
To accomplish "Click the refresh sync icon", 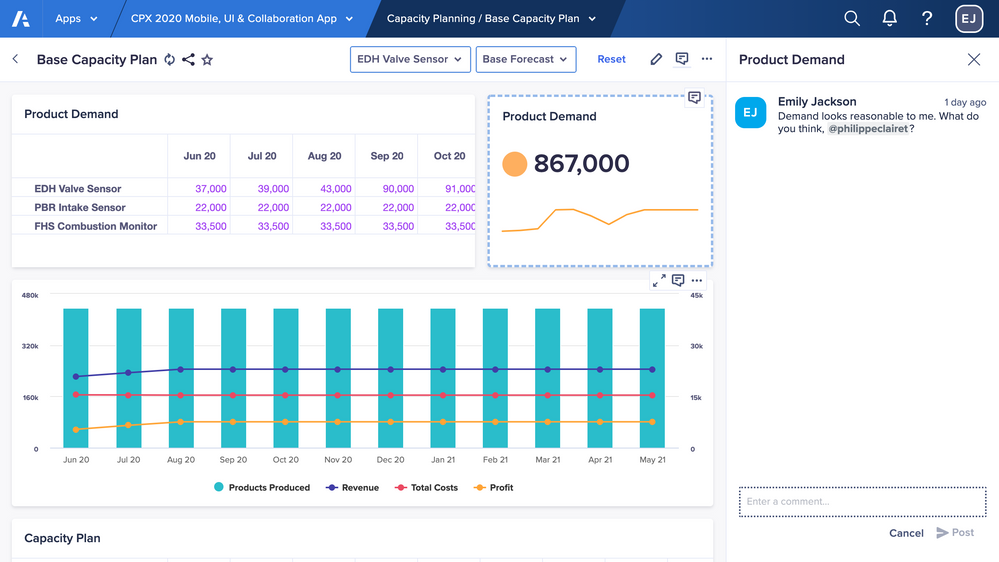I will coord(170,60).
